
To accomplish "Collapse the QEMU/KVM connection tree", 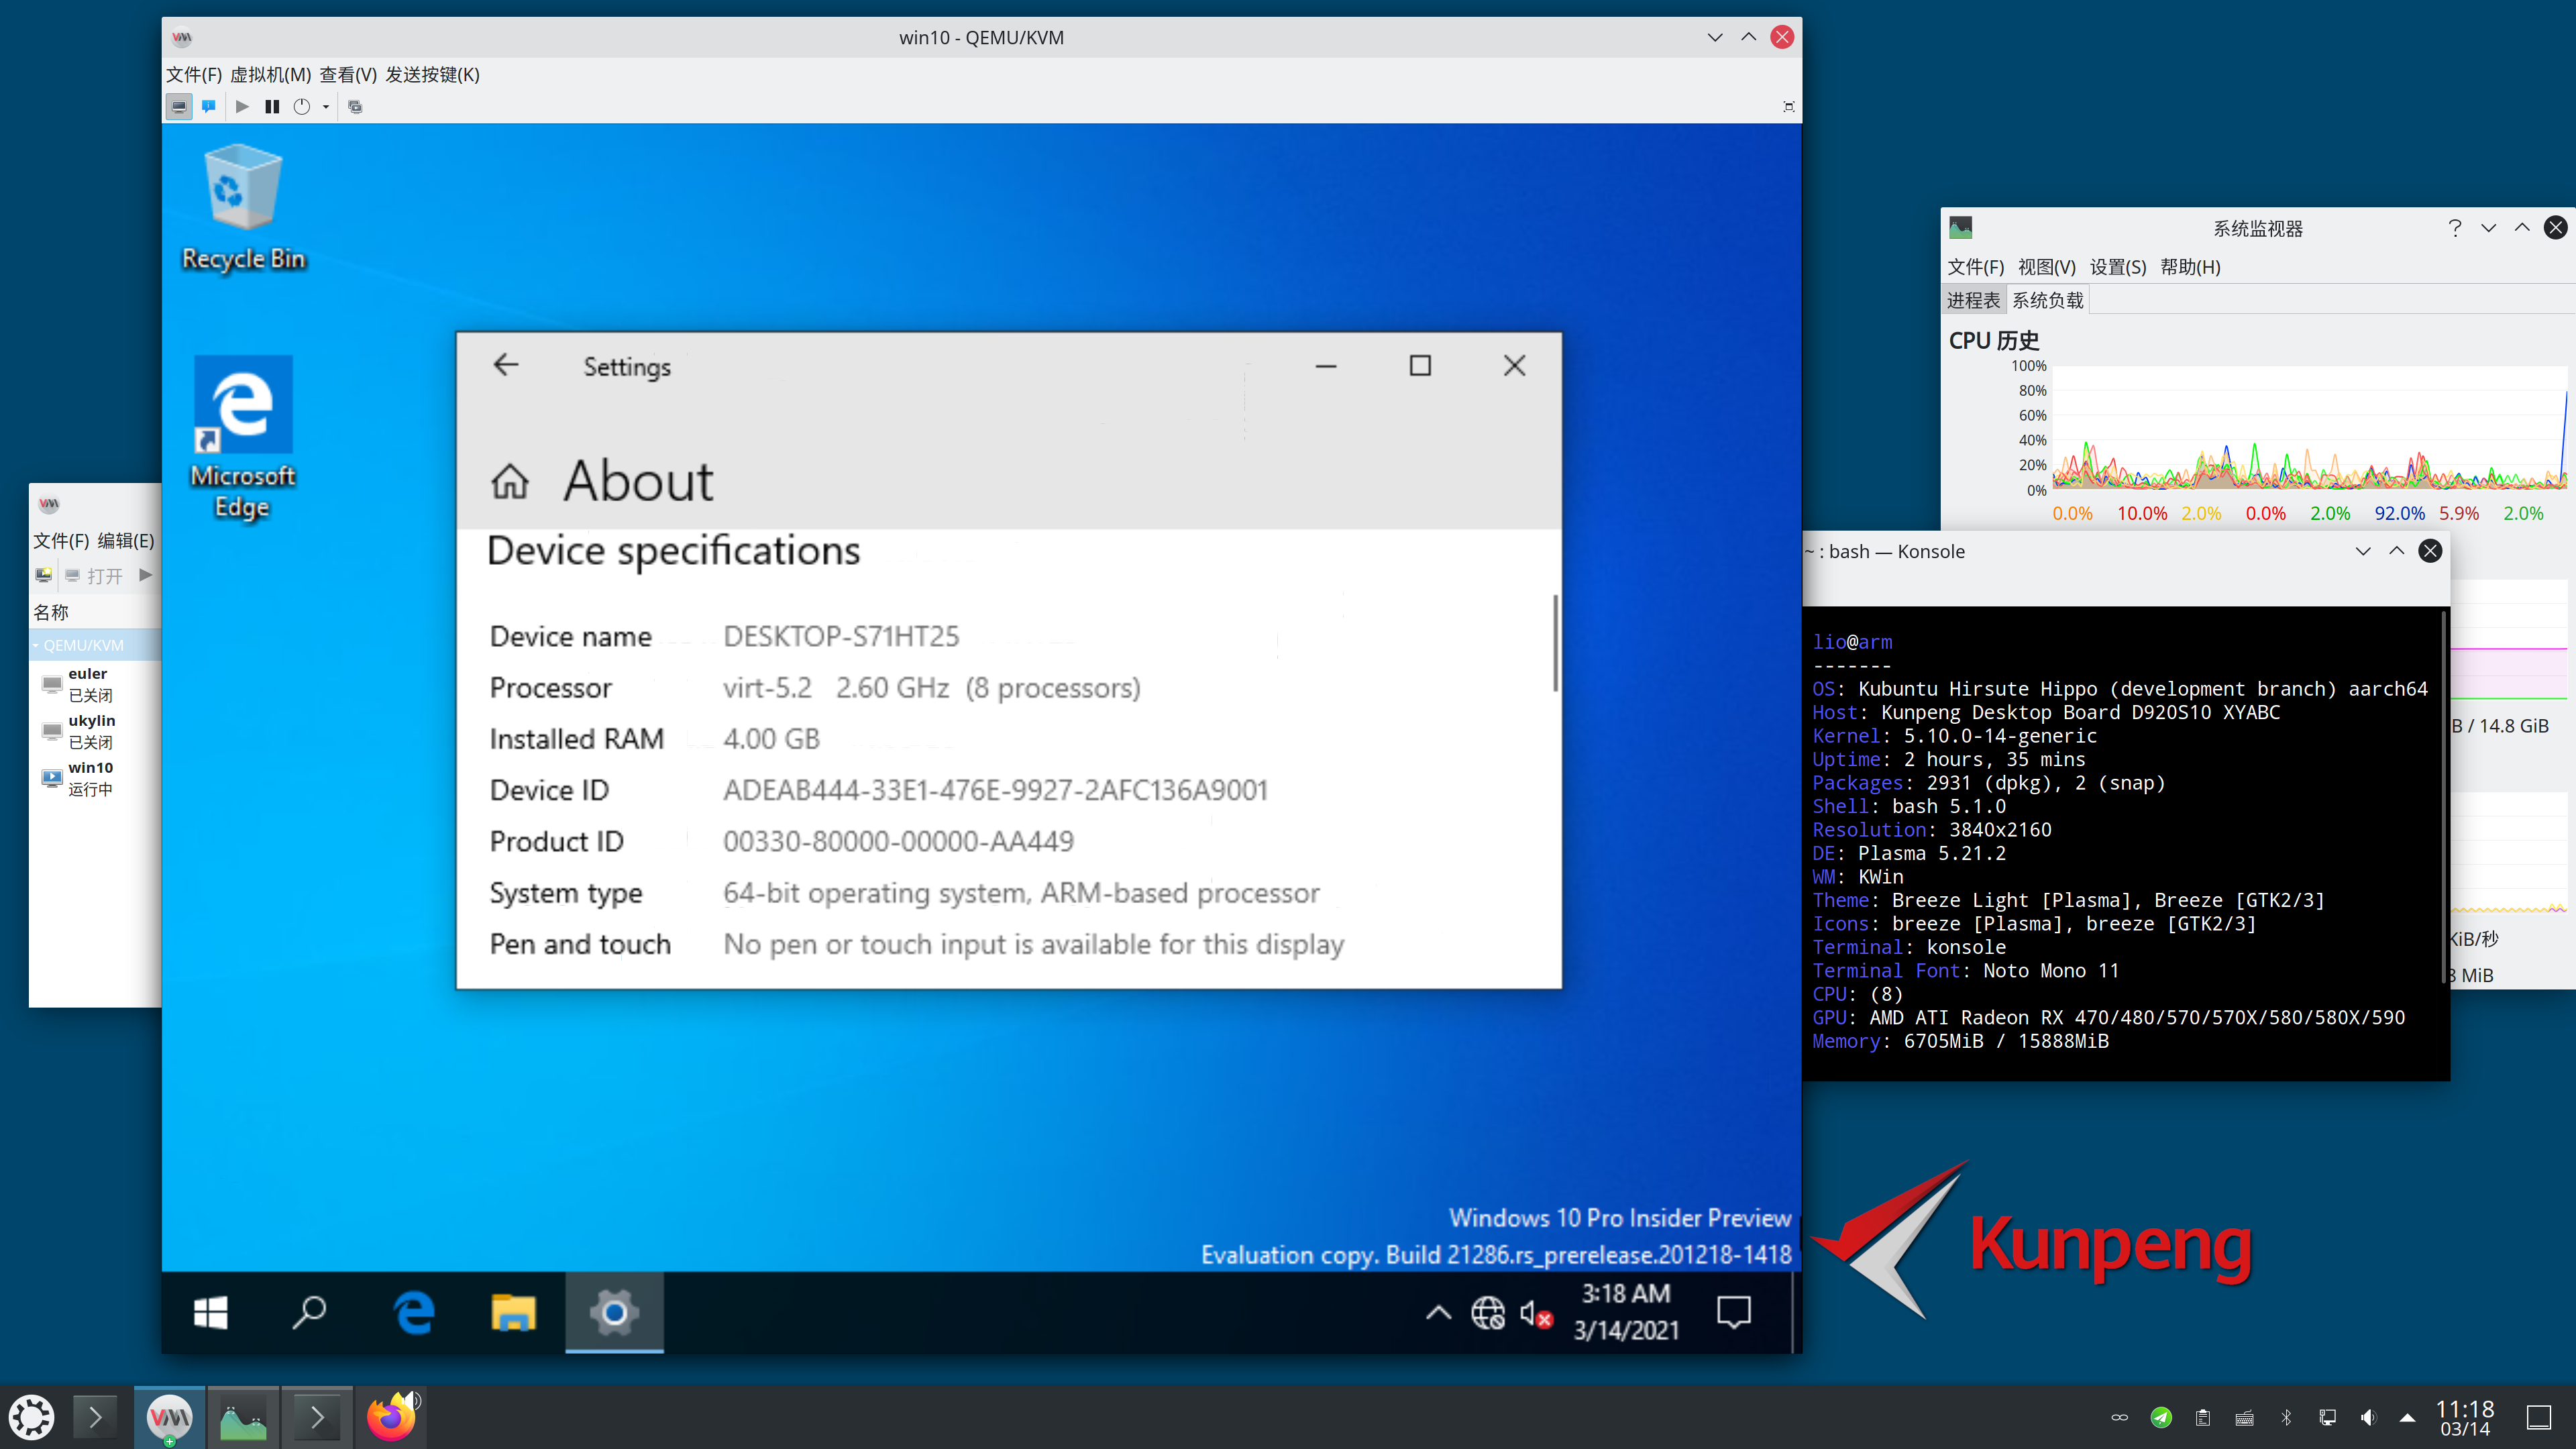I will [x=36, y=645].
